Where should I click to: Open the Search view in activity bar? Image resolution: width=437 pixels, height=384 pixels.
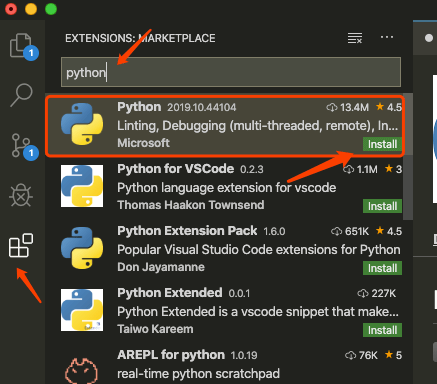pyautogui.click(x=21, y=95)
